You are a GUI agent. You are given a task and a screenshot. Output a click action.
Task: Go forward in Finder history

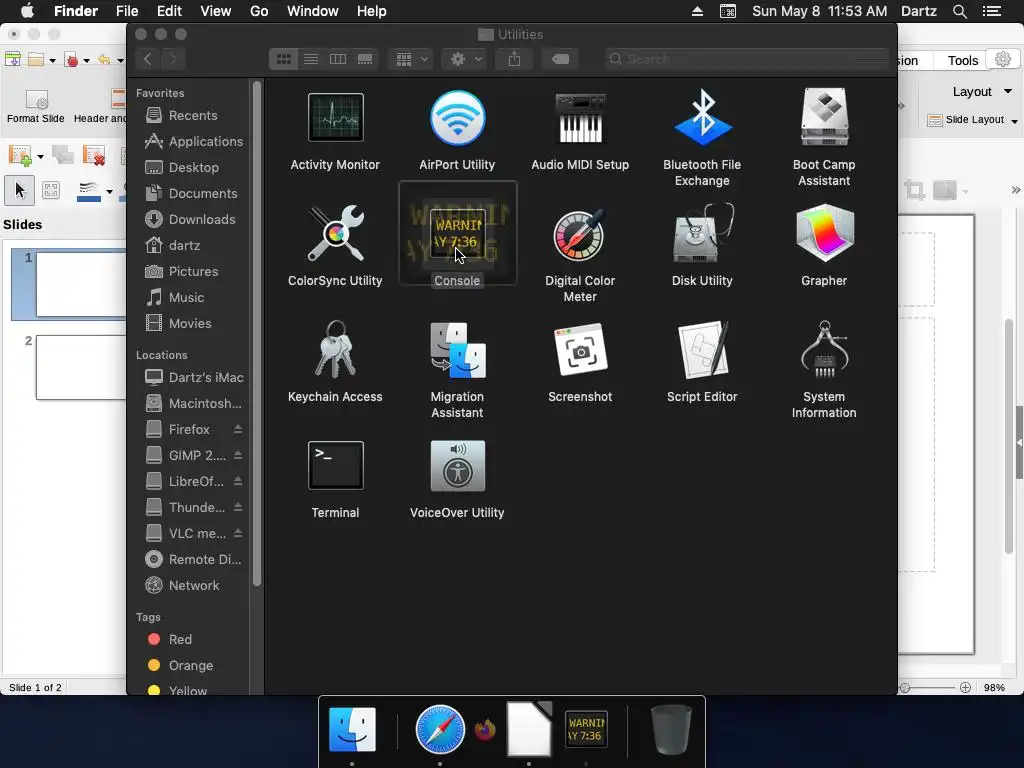173,59
